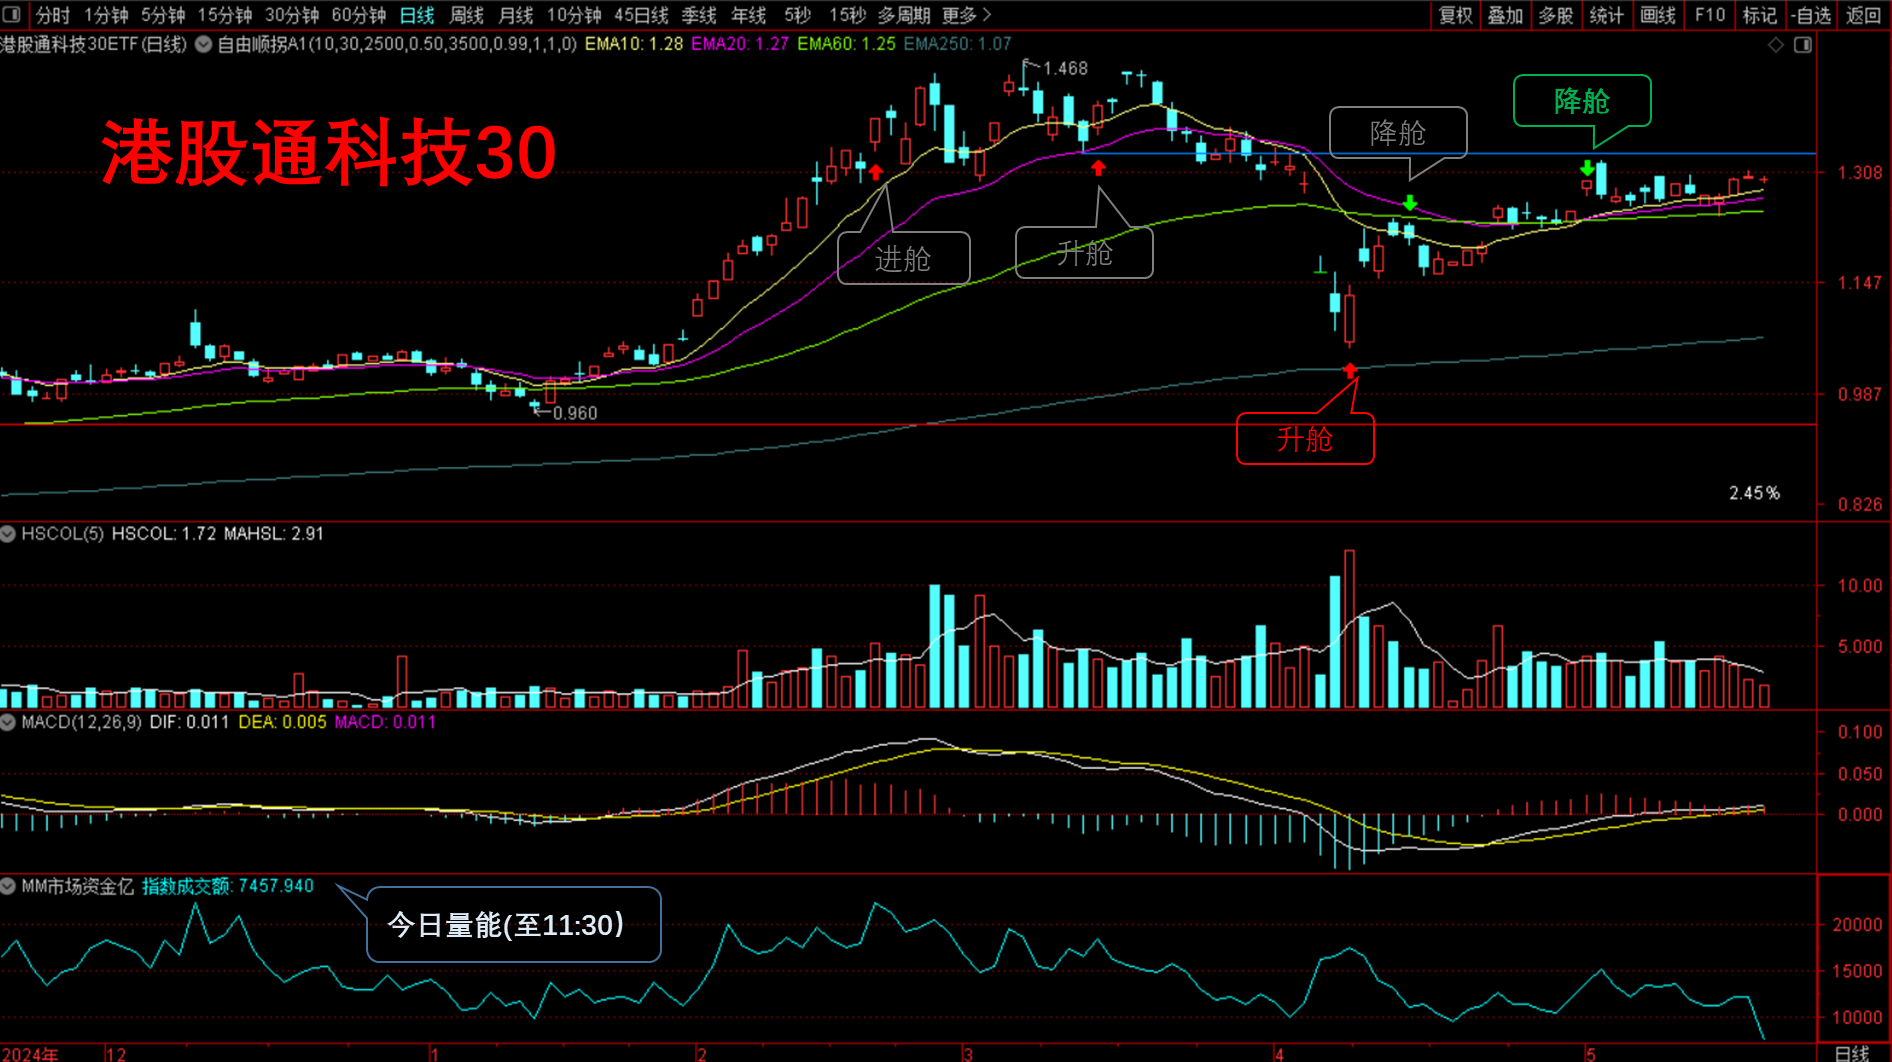Select the 45日线 period
Screen dimensions: 1892x1062
(641, 15)
